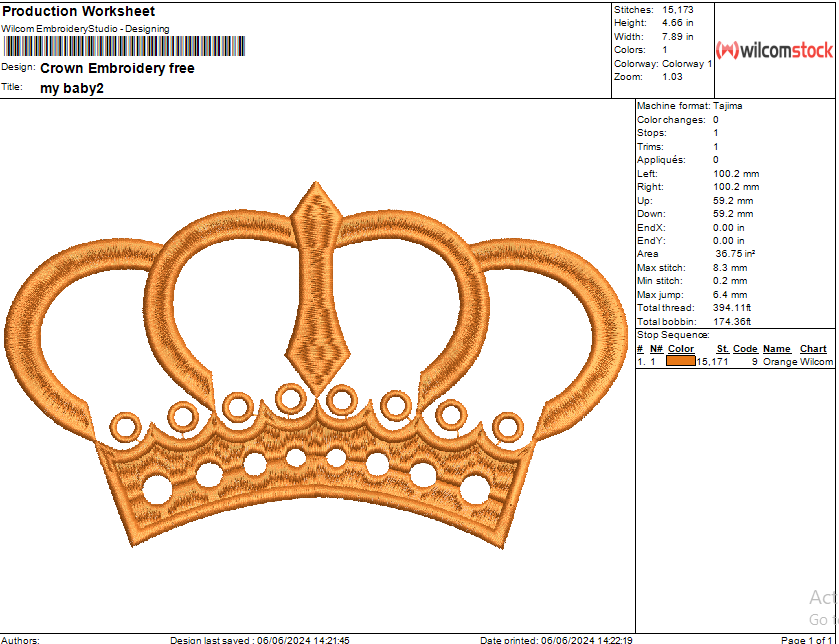Select the design name 'Crown Embroidery free'
The width and height of the screenshot is (839, 644).
(117, 68)
